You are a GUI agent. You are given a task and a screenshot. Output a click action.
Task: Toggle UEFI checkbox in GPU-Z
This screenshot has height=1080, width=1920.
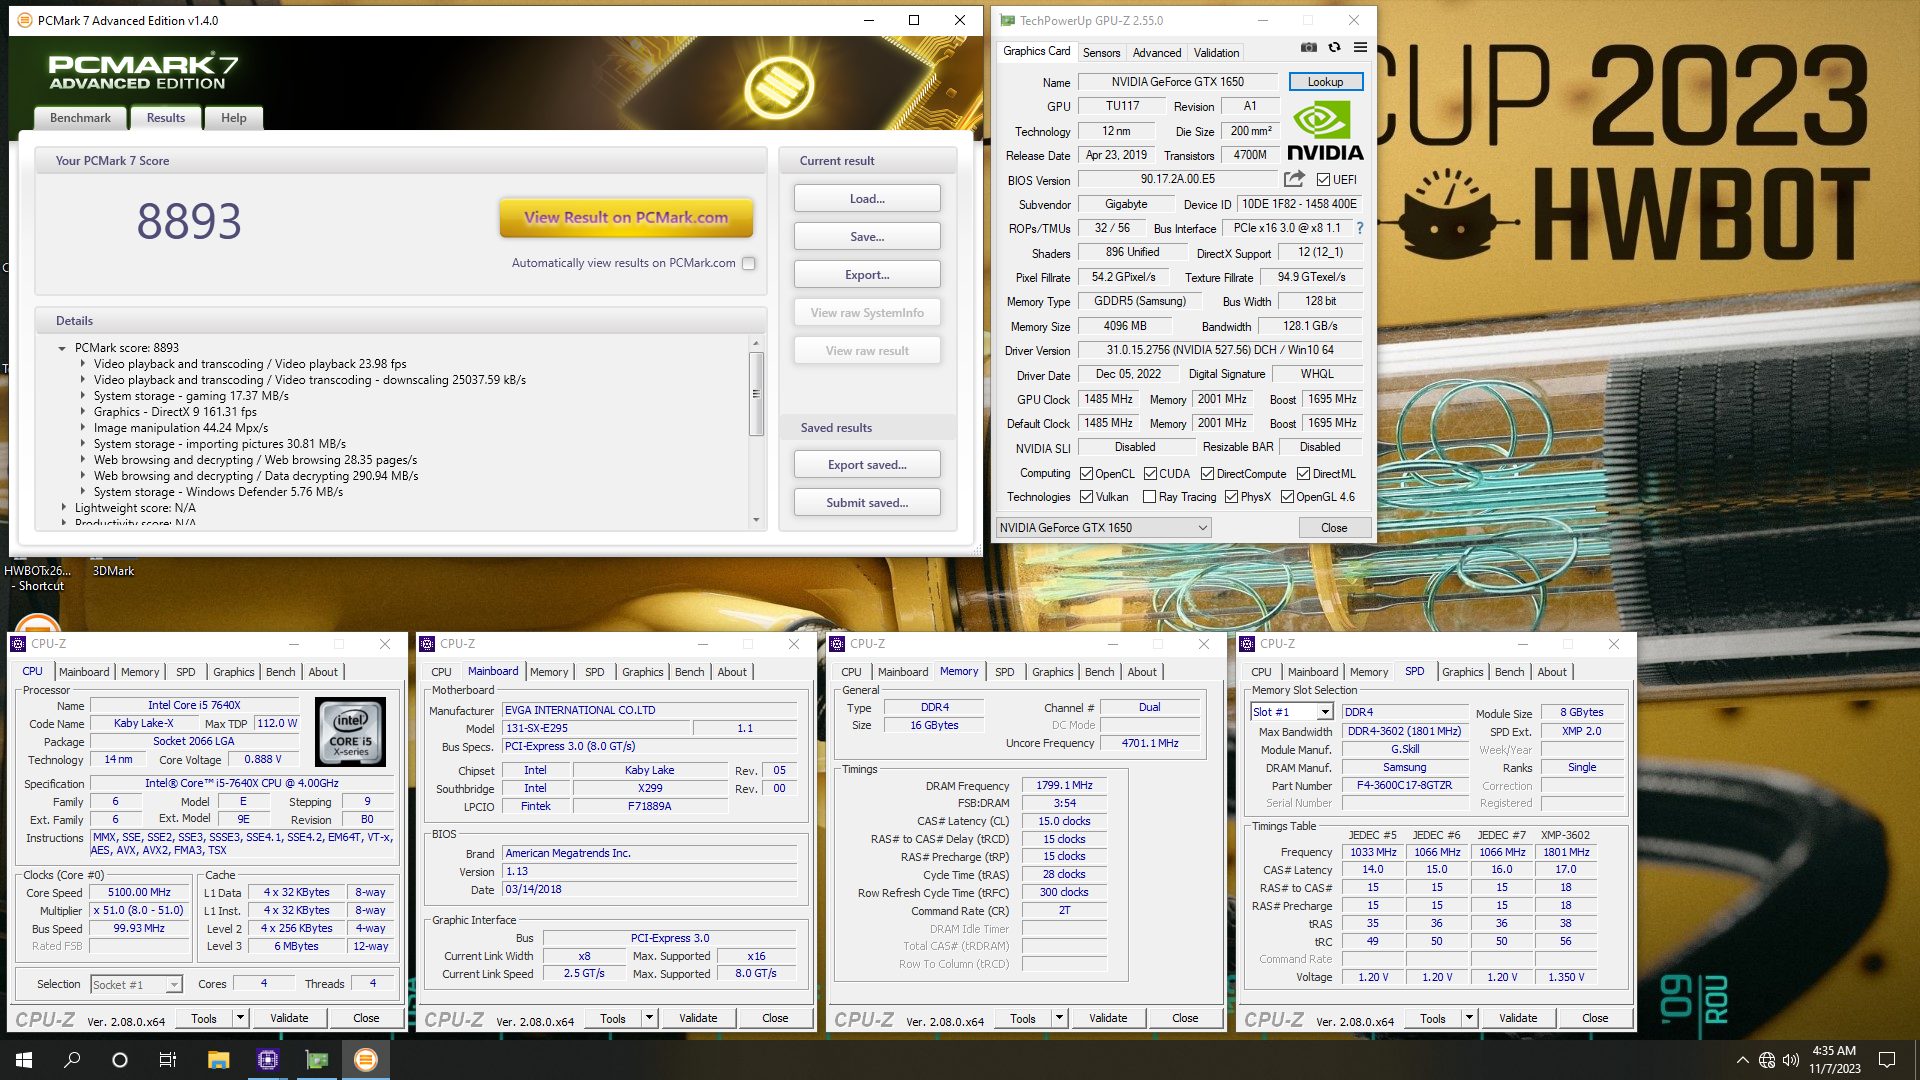point(1323,180)
